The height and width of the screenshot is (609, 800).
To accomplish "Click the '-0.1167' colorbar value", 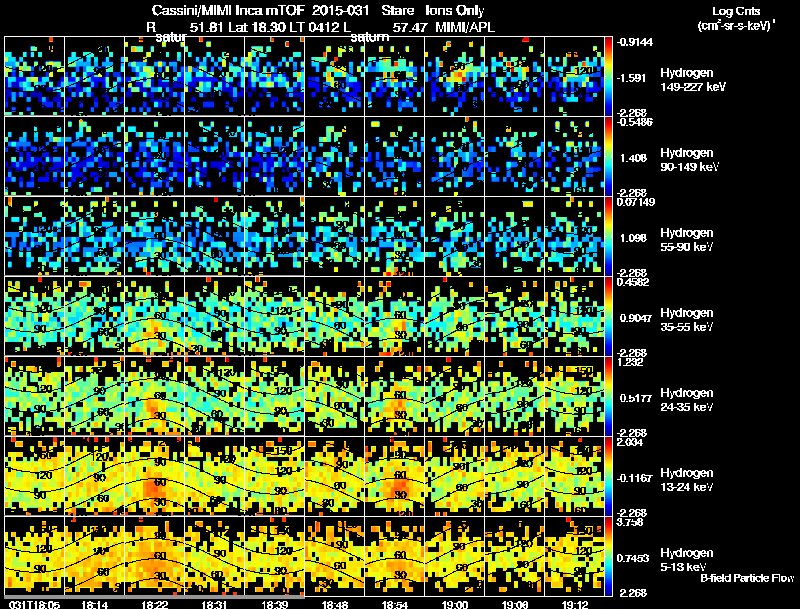I will (635, 478).
